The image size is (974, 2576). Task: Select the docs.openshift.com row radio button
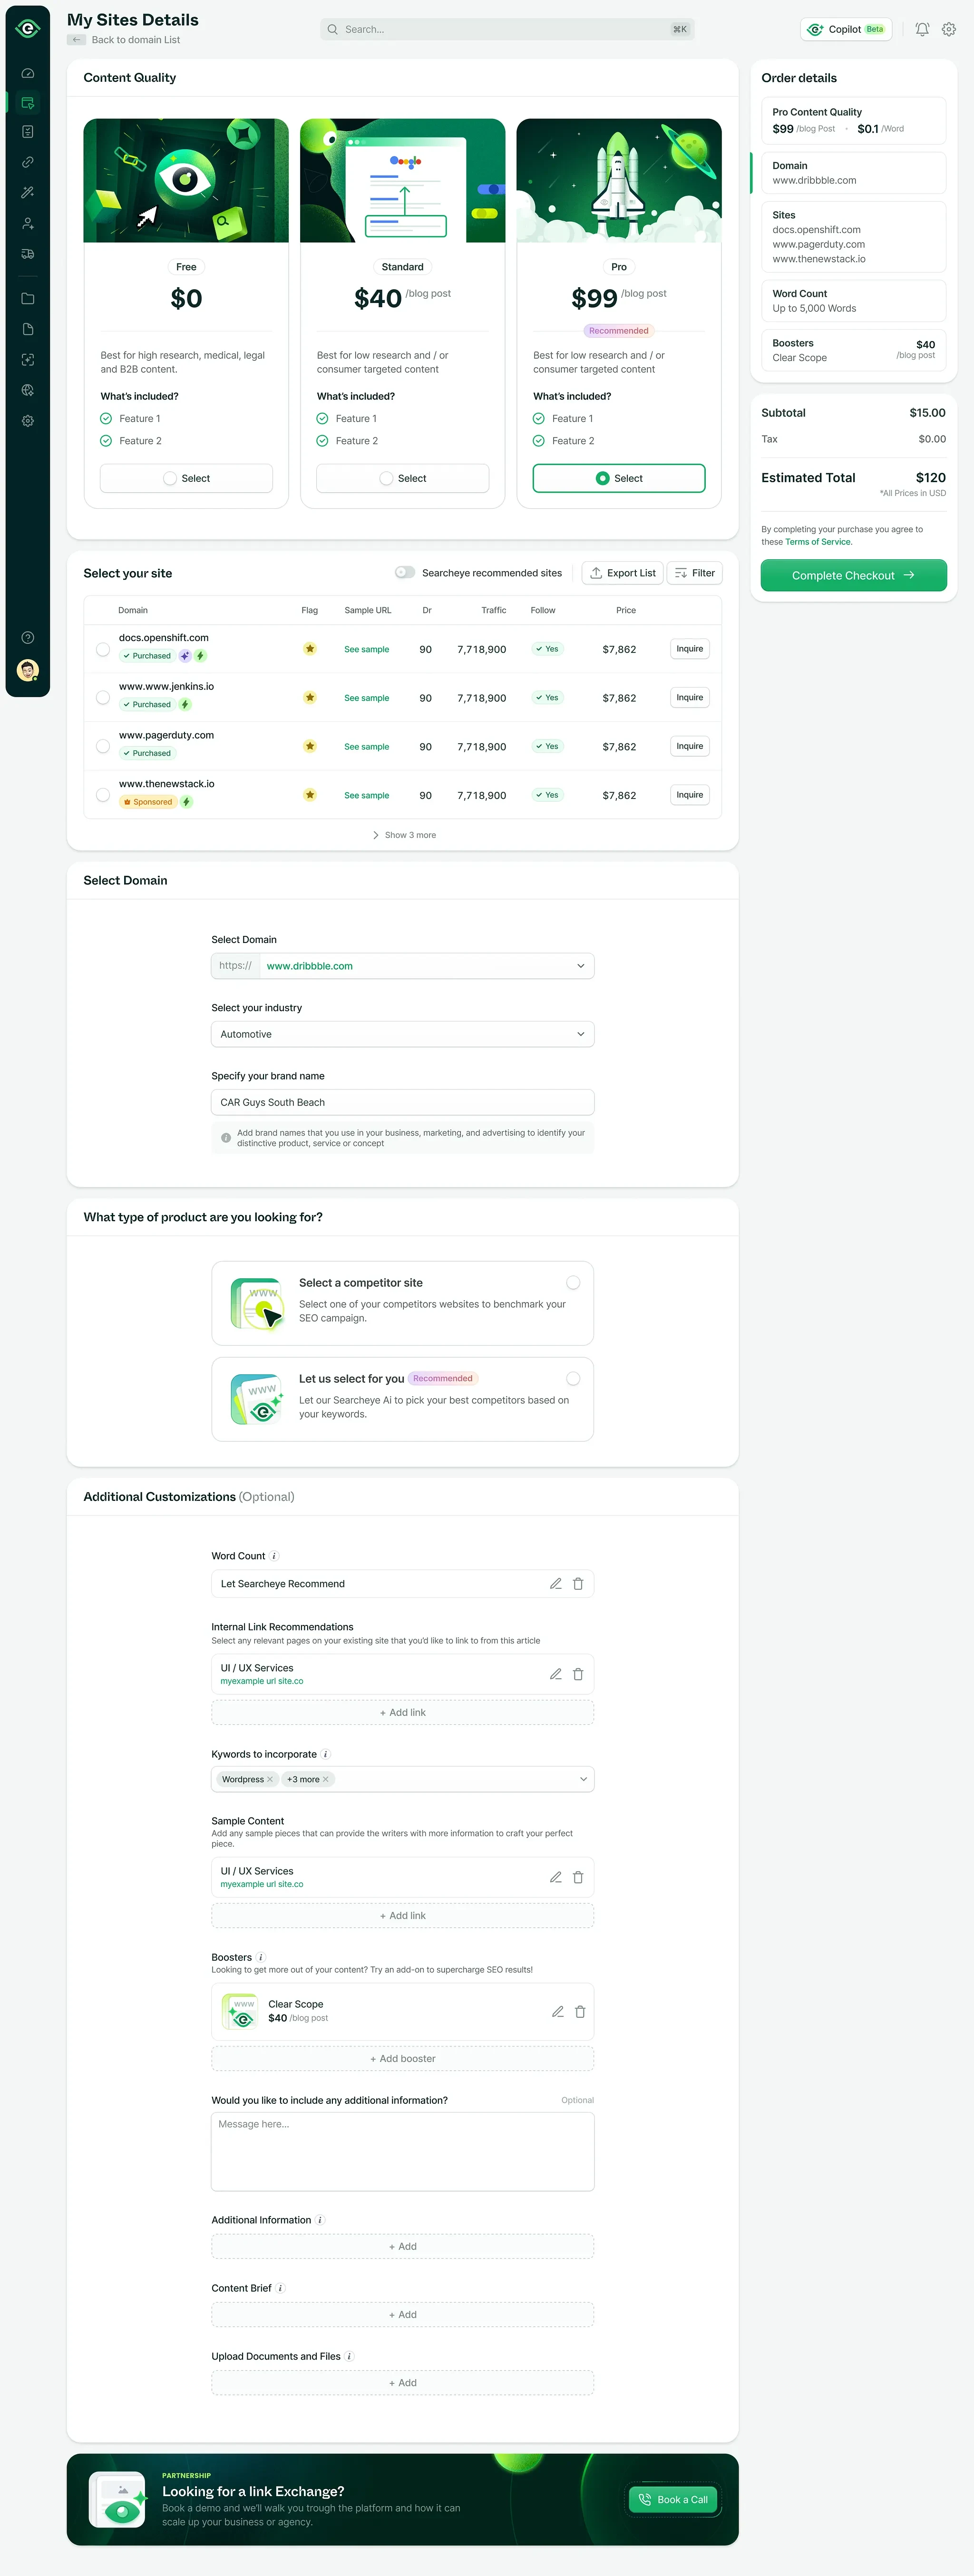tap(103, 649)
